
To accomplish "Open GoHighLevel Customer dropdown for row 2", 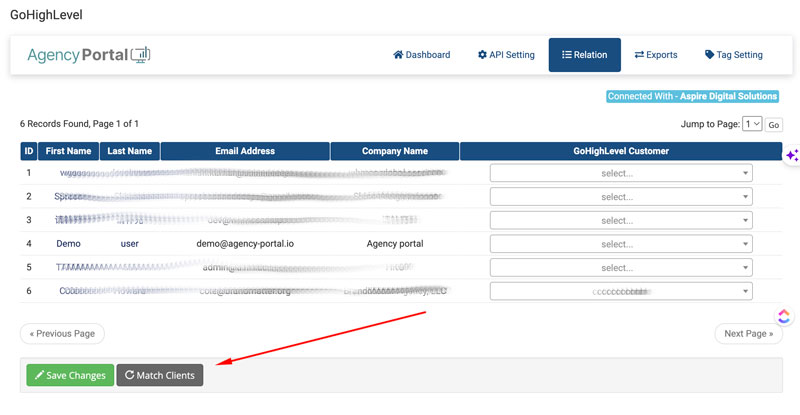I will tap(621, 197).
